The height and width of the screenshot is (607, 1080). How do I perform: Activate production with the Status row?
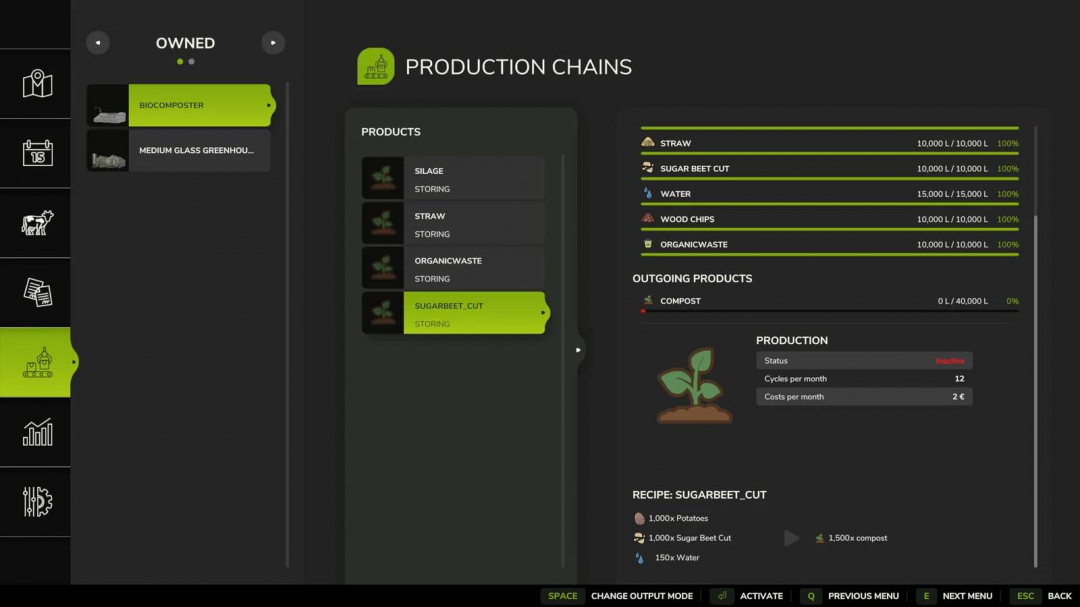tap(862, 360)
